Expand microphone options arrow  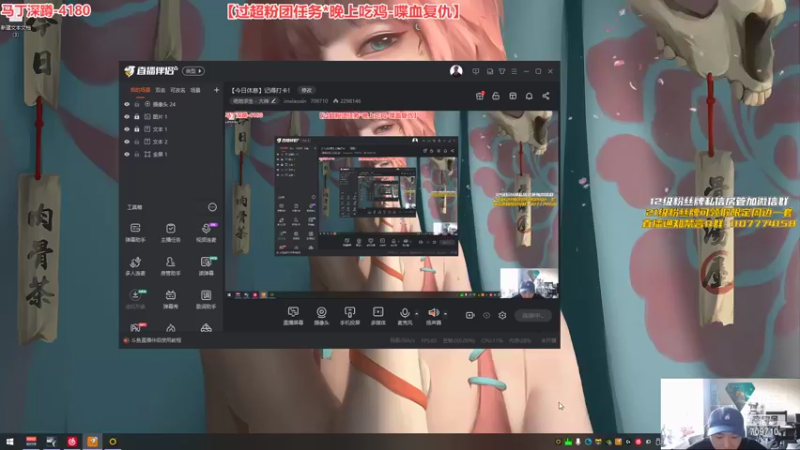417,313
